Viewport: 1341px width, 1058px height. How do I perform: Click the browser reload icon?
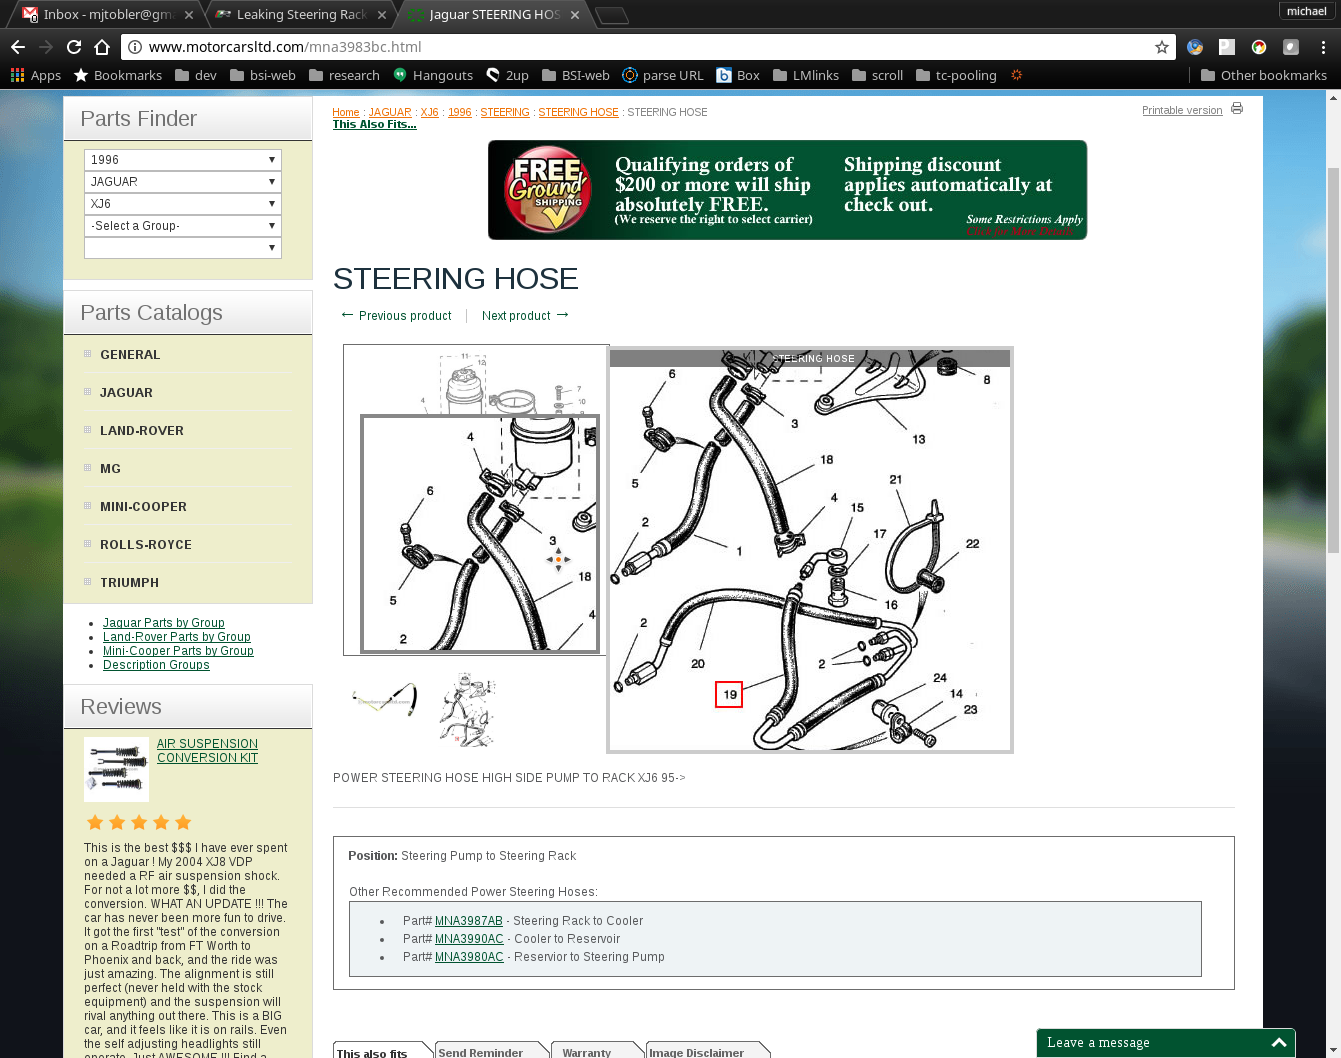click(x=74, y=47)
